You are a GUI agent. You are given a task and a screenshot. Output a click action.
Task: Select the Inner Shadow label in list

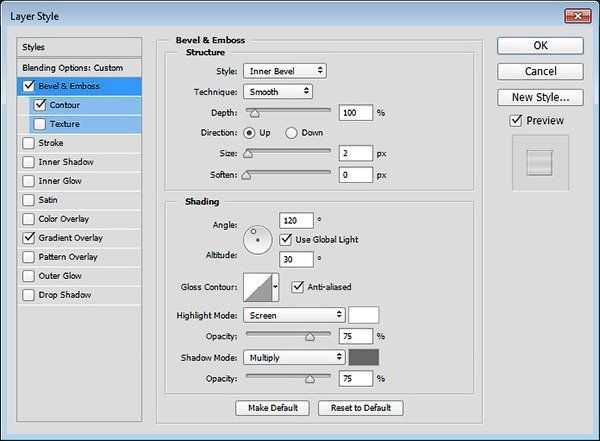[66, 162]
